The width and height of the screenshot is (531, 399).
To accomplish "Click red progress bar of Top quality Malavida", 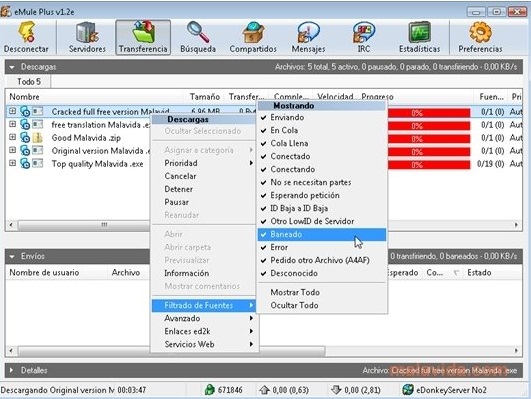I will (x=429, y=165).
